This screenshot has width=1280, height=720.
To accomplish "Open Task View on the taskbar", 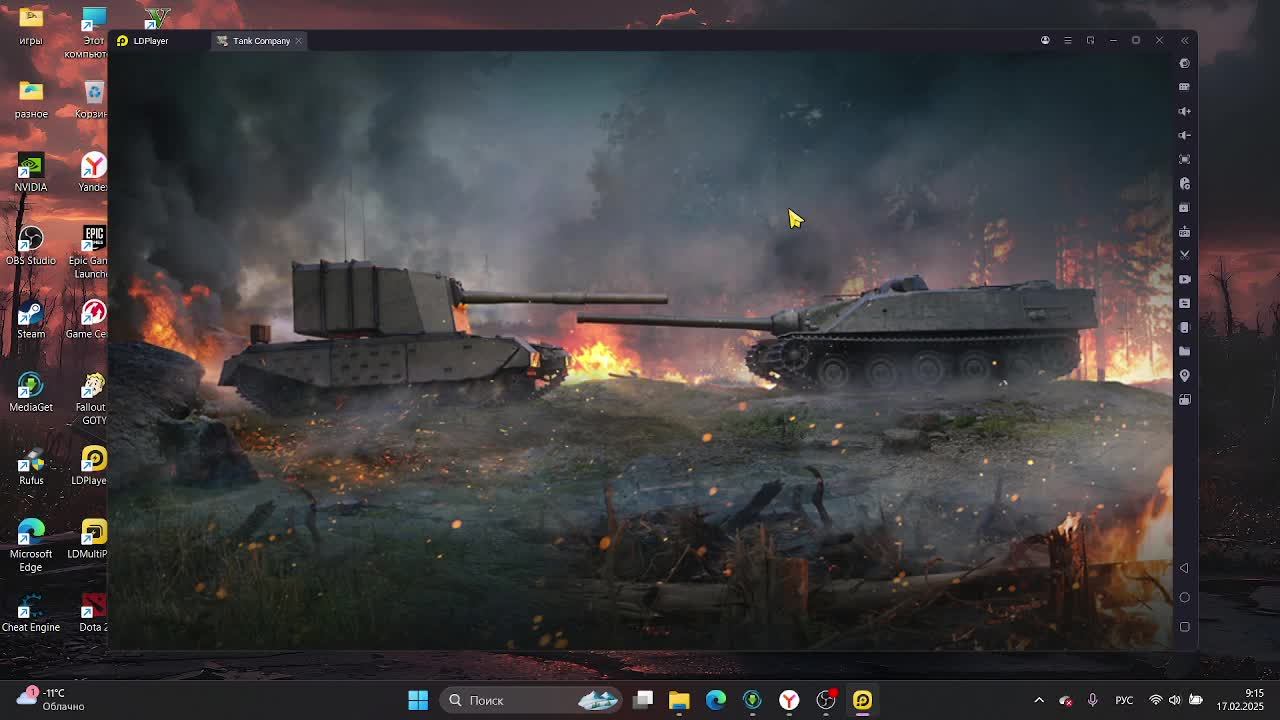I will tap(643, 700).
